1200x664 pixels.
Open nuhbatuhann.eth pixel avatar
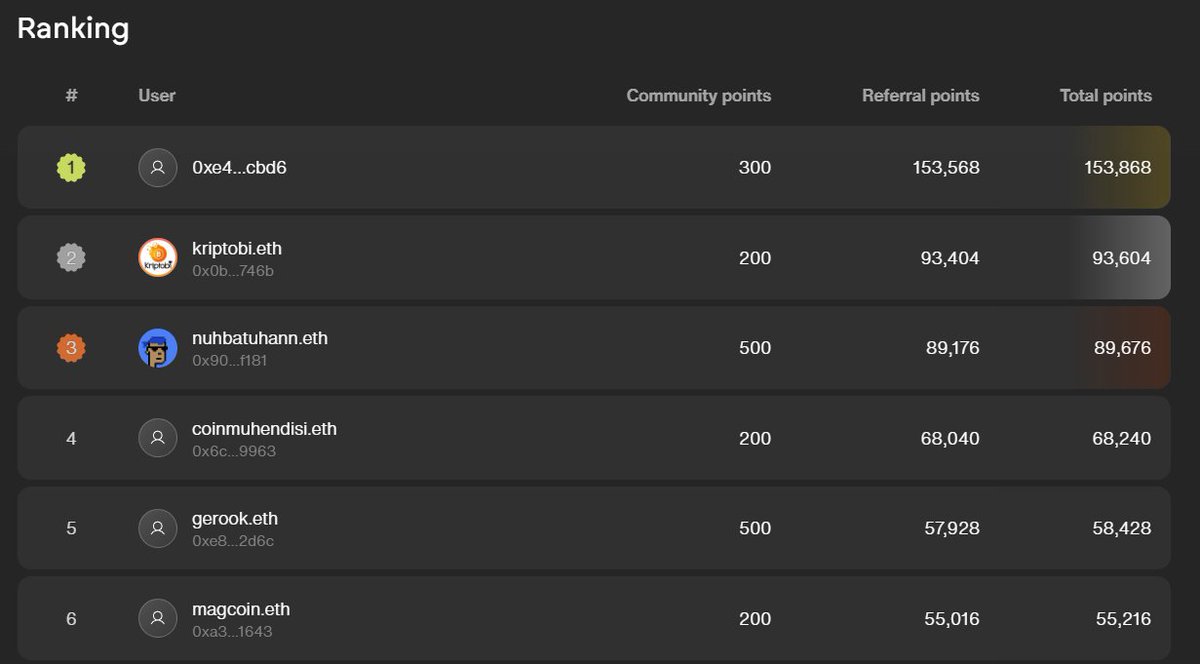(157, 348)
